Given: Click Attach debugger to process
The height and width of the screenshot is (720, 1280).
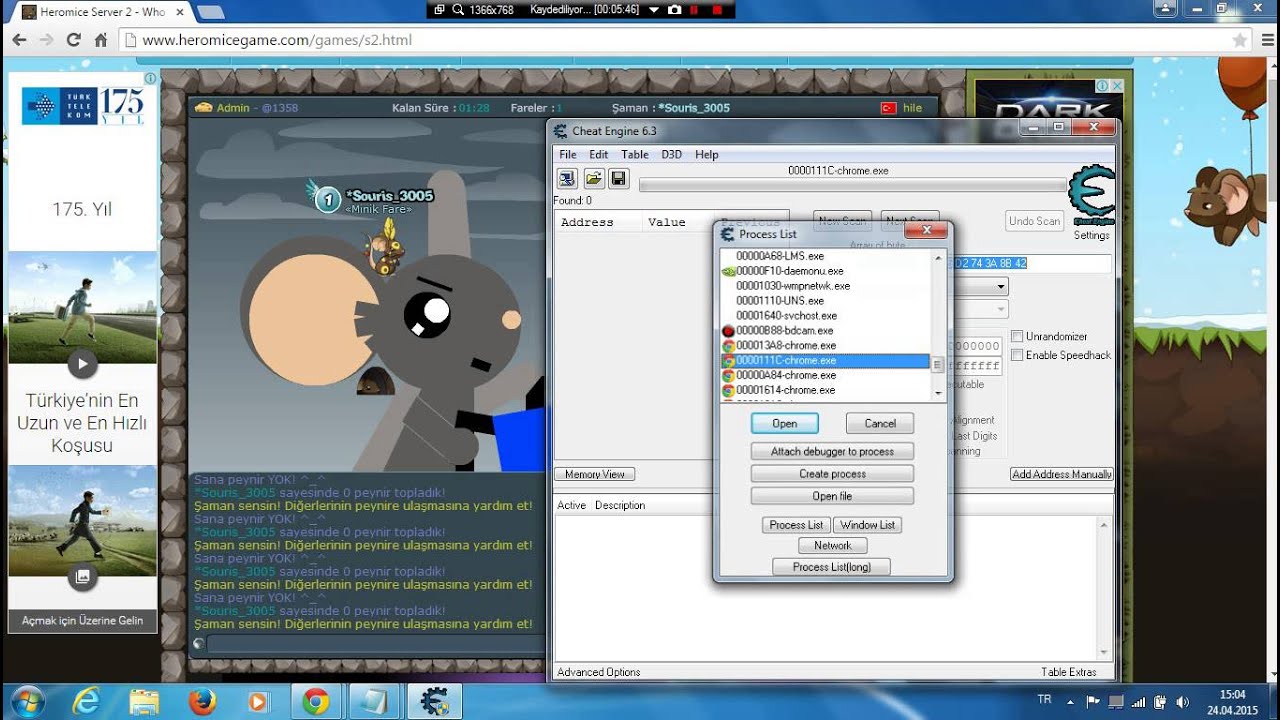Looking at the screenshot, I should pyautogui.click(x=832, y=451).
